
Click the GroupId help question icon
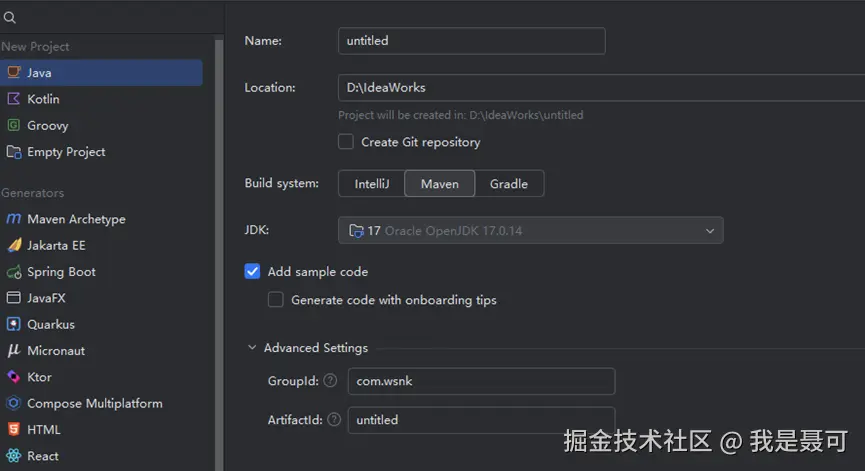[330, 381]
